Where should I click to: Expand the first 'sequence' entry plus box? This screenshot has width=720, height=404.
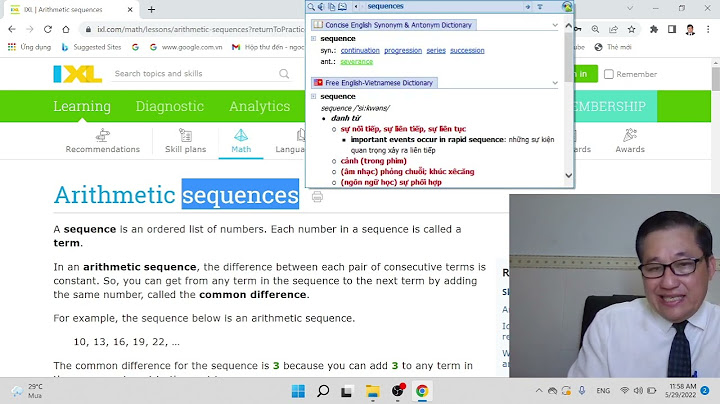pyautogui.click(x=314, y=39)
